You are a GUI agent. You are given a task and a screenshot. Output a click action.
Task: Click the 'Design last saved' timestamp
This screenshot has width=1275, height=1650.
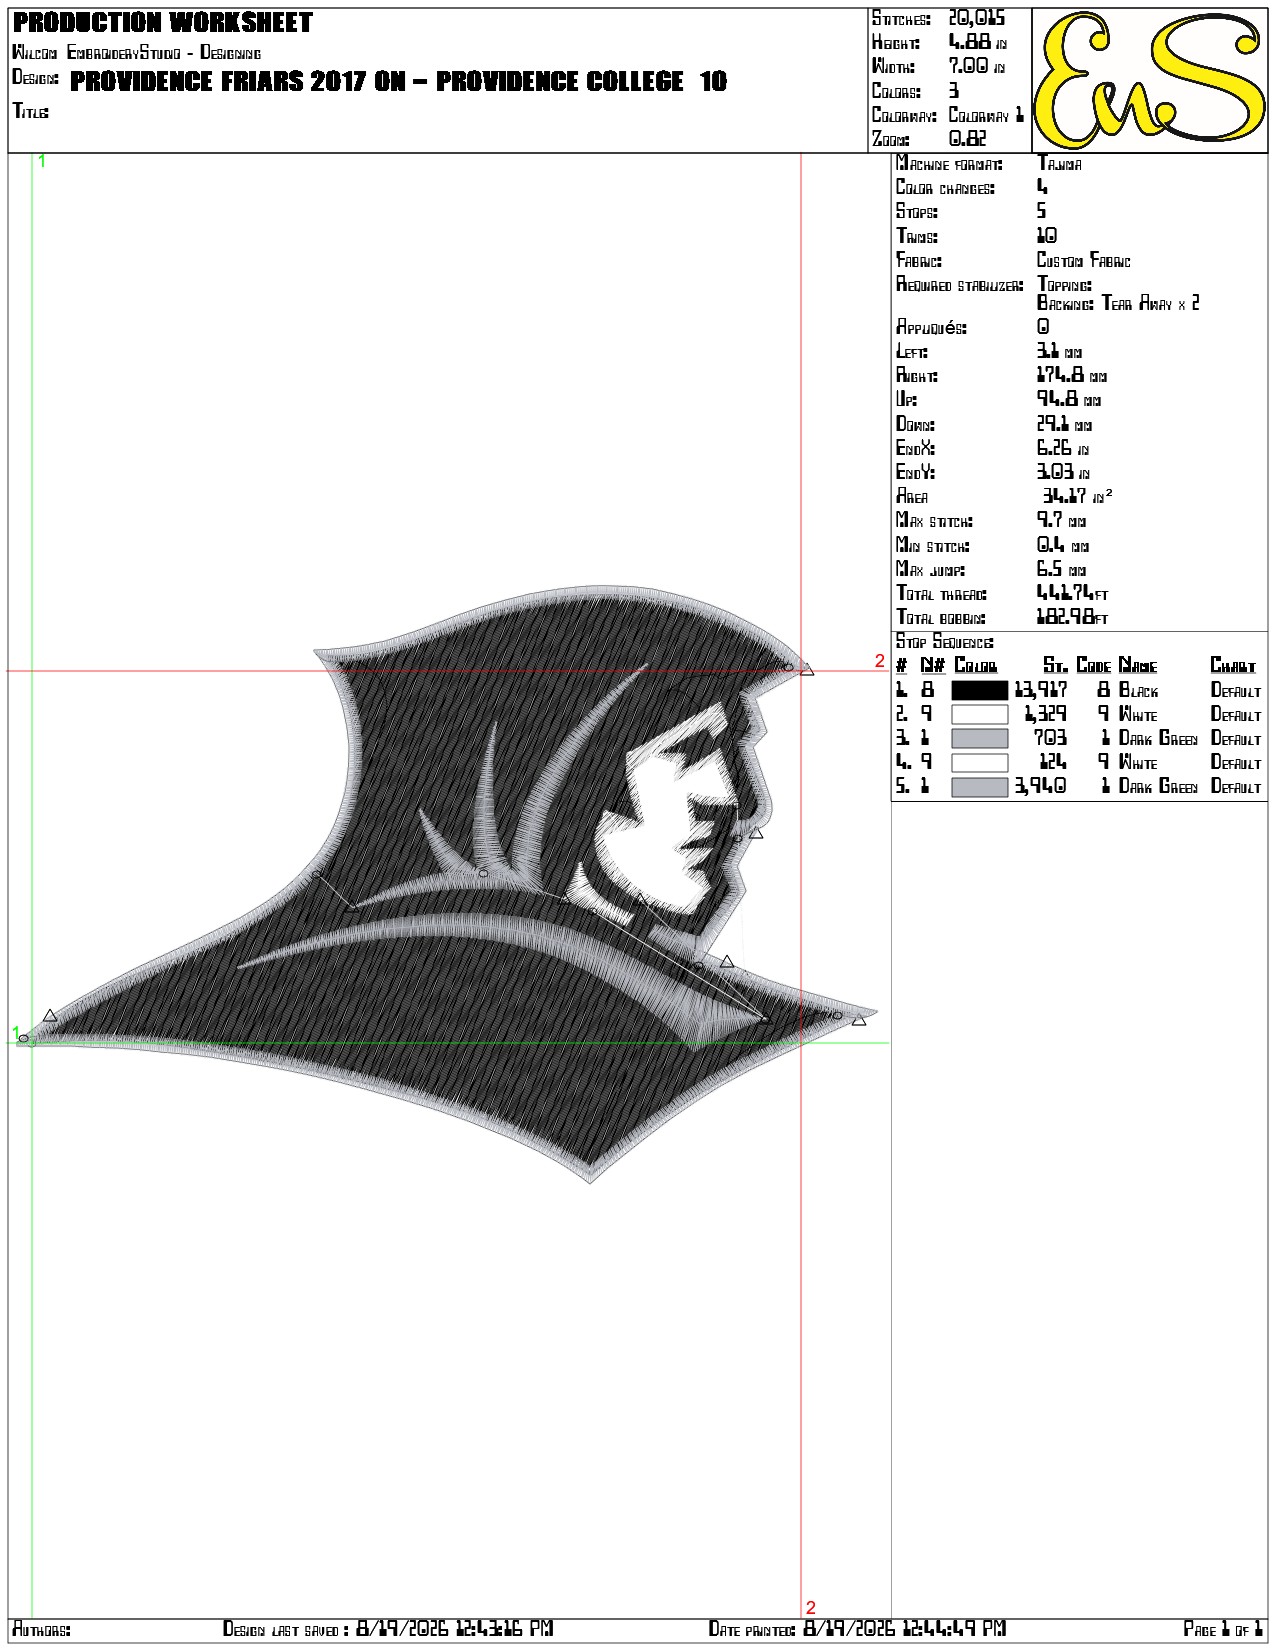click(x=455, y=1629)
